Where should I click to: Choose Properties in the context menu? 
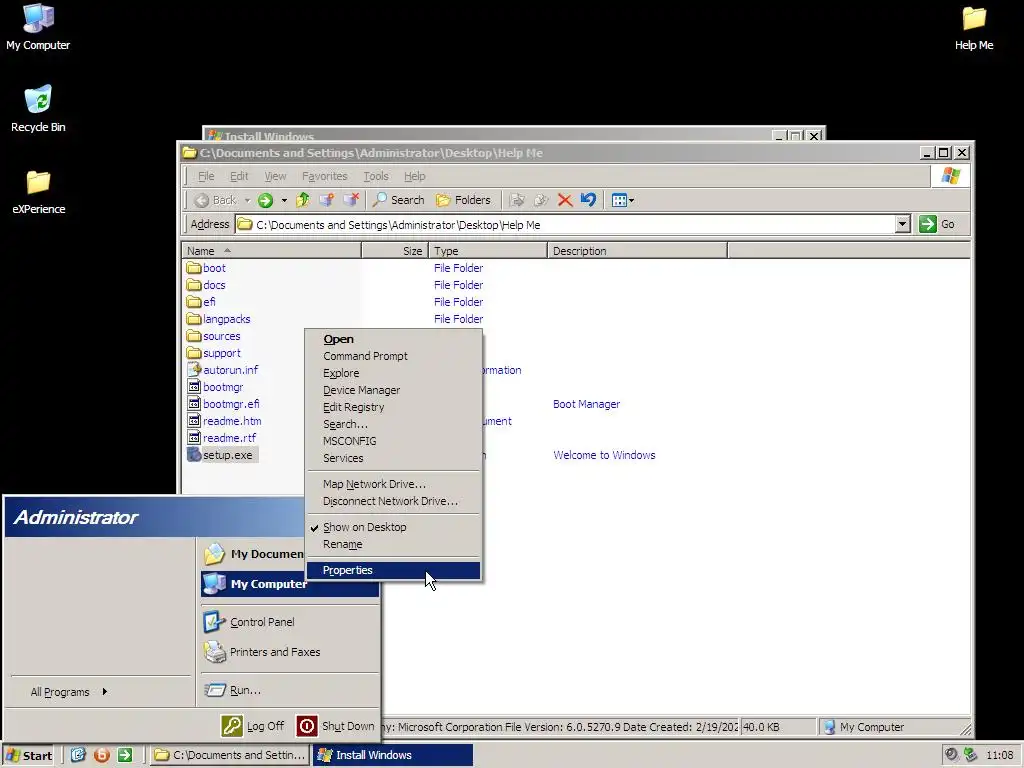pos(393,570)
